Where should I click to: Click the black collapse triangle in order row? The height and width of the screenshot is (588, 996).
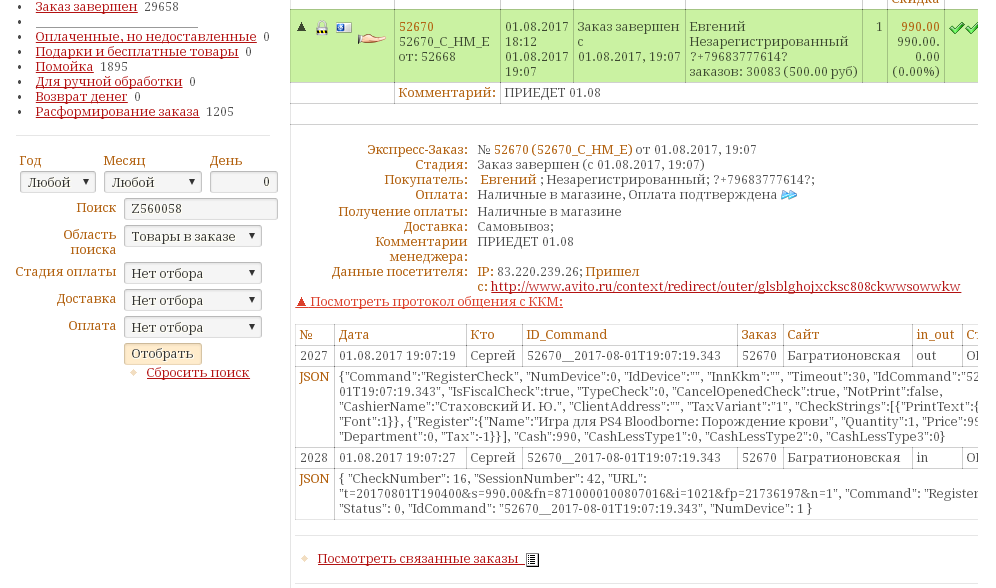click(x=301, y=27)
